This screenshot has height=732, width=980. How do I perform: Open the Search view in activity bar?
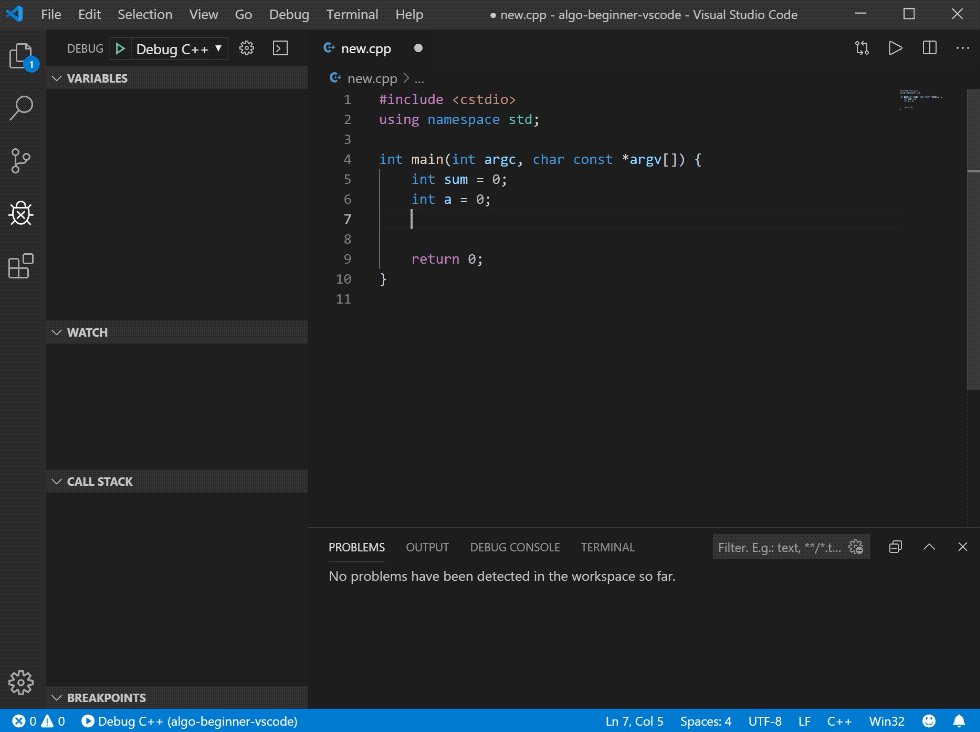tap(21, 108)
